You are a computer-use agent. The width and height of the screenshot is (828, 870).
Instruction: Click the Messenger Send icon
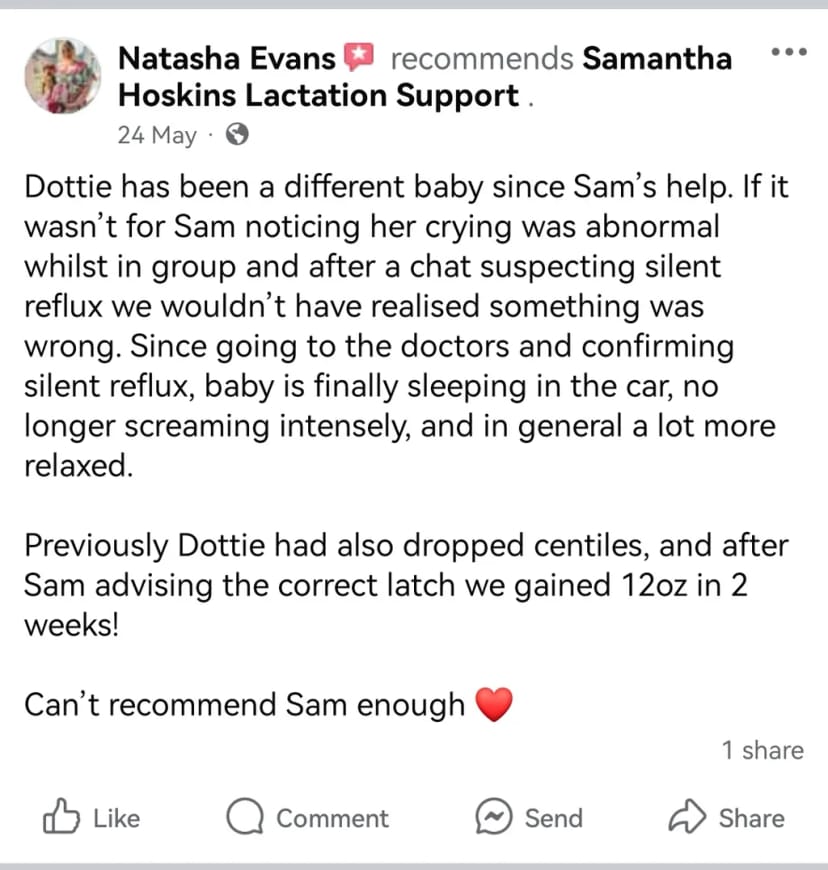(x=493, y=816)
